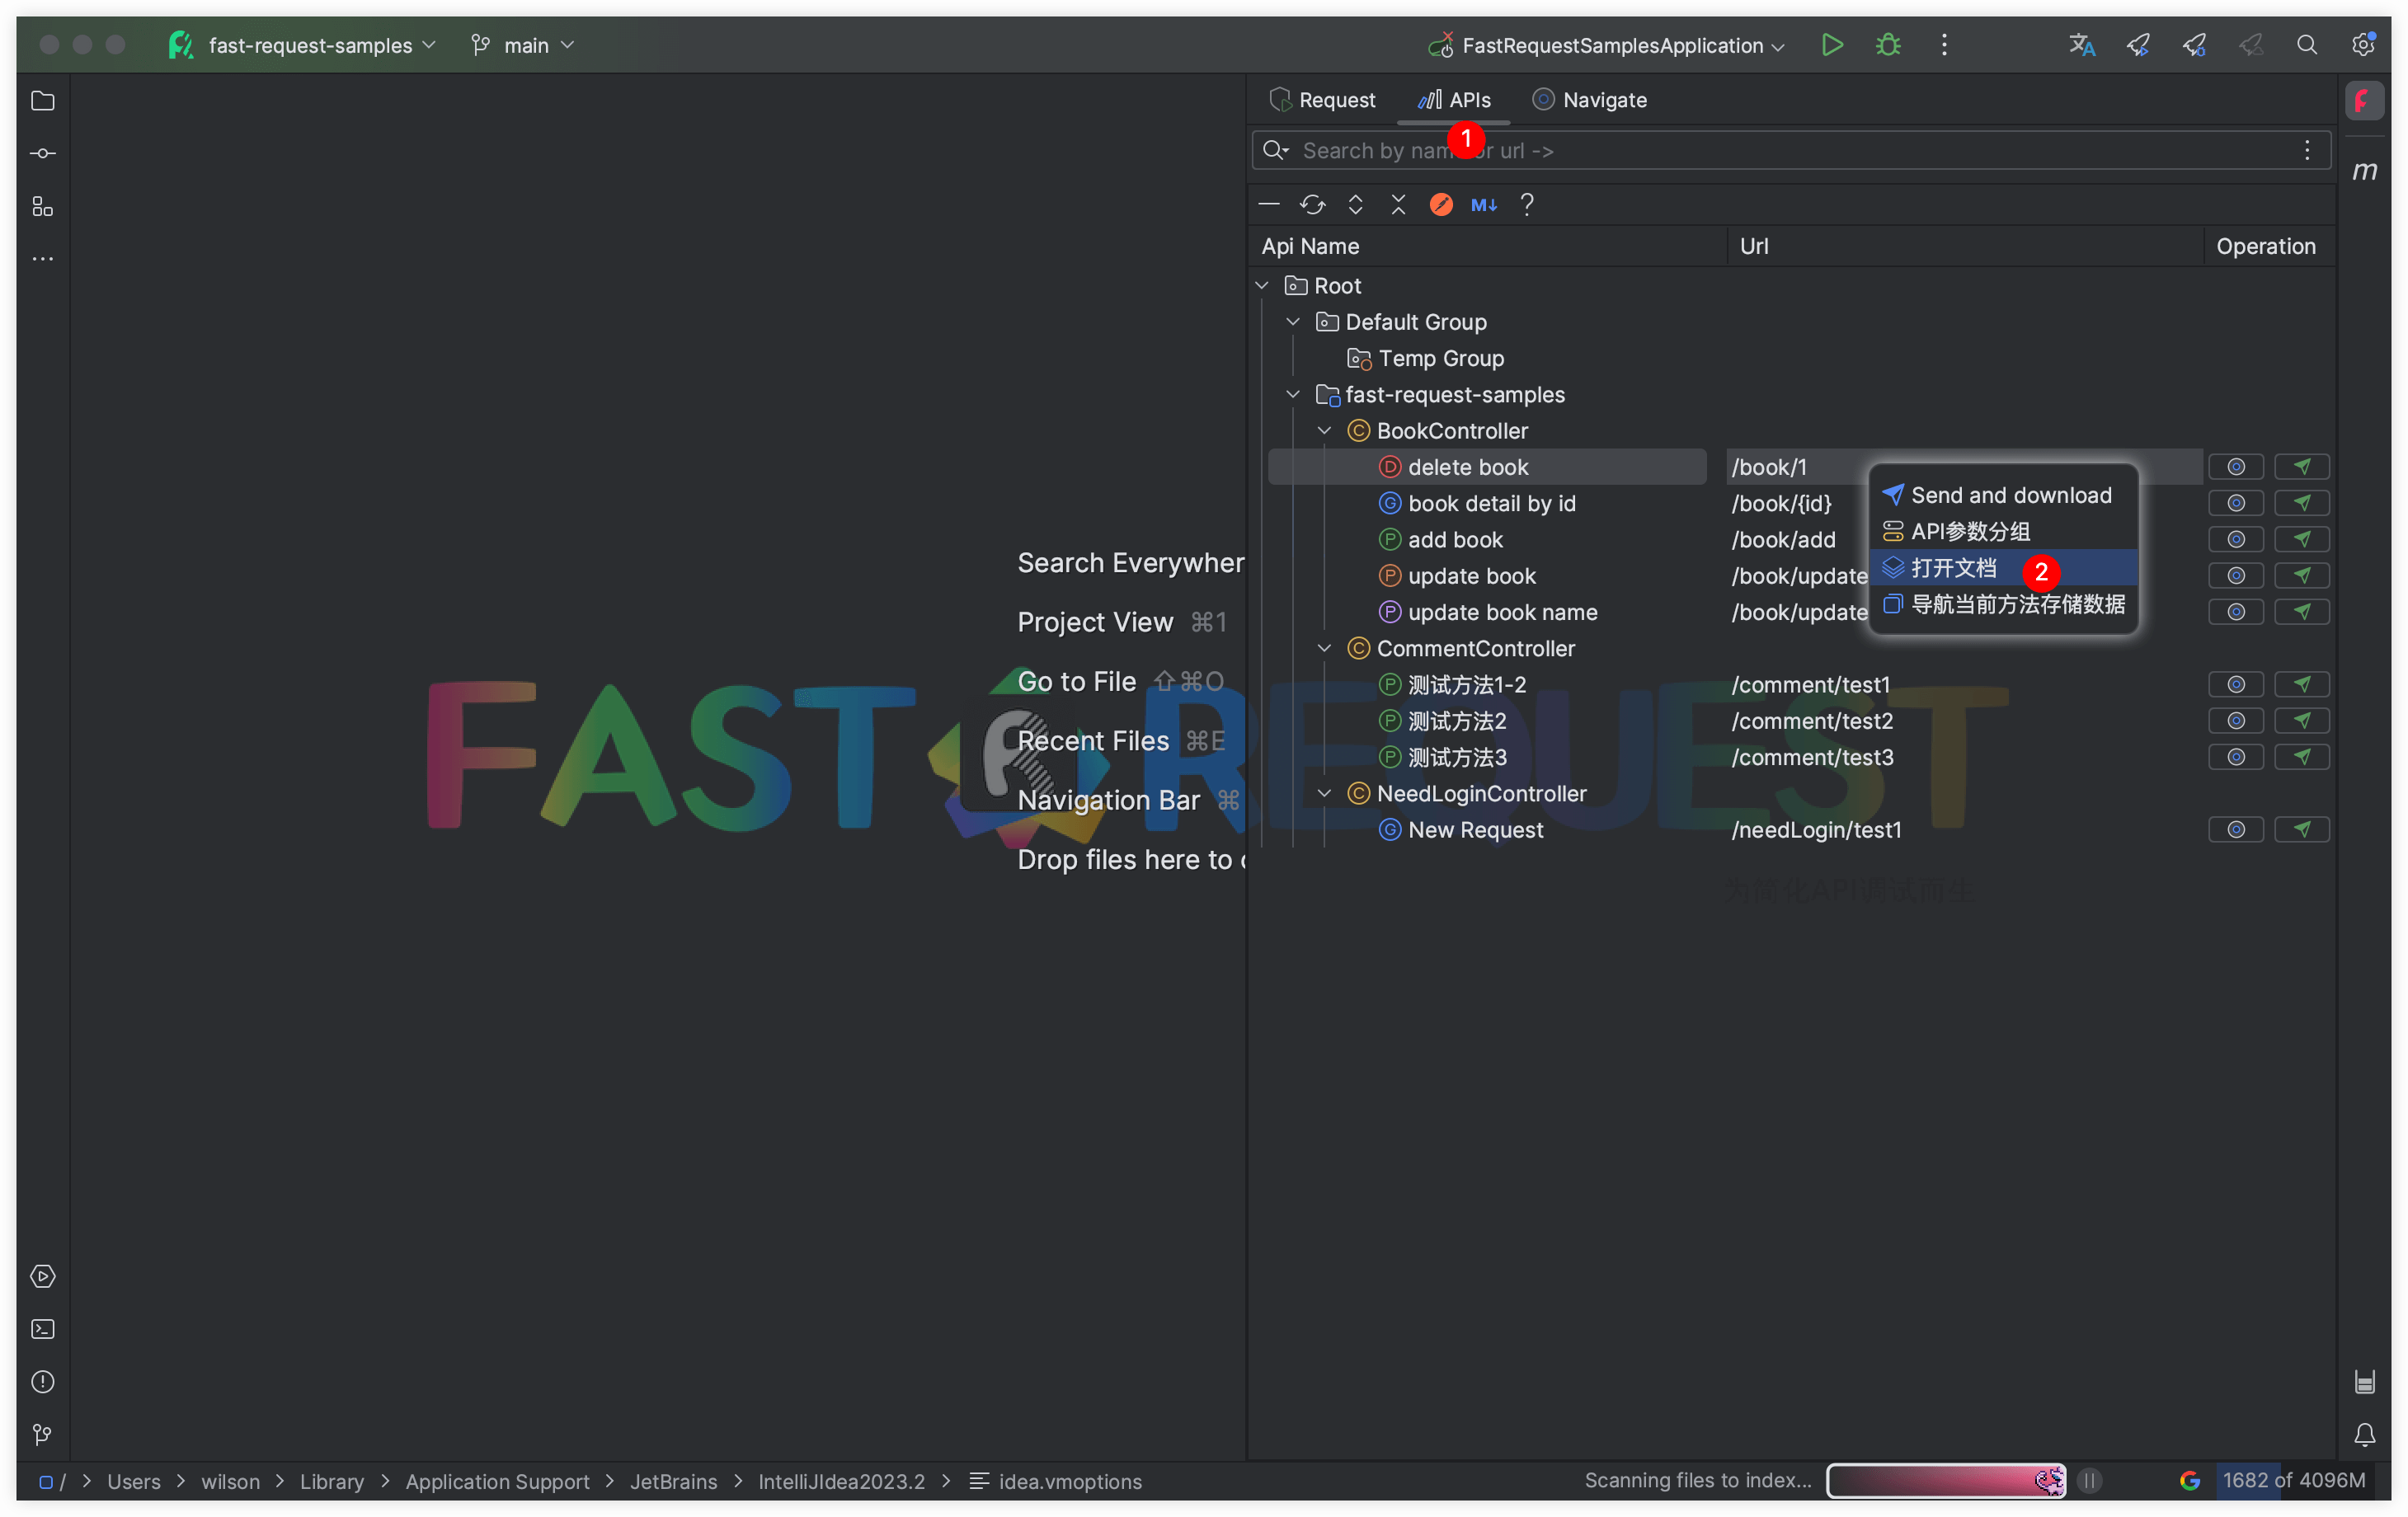Screen dimensions: 2408x1517
Task: Click the Markdown export icon in APIs toolbar
Action: [x=1483, y=204]
